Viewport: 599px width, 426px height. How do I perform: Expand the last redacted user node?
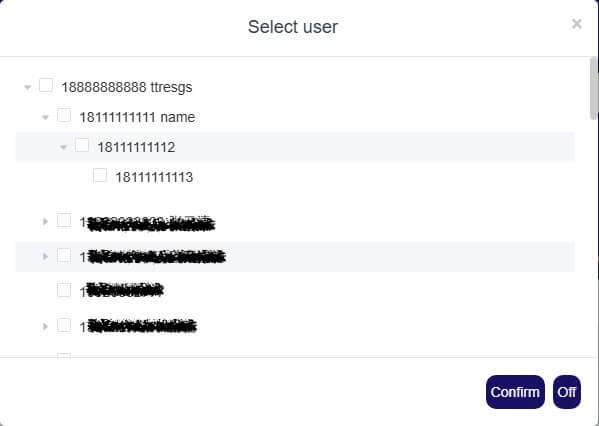[x=45, y=326]
